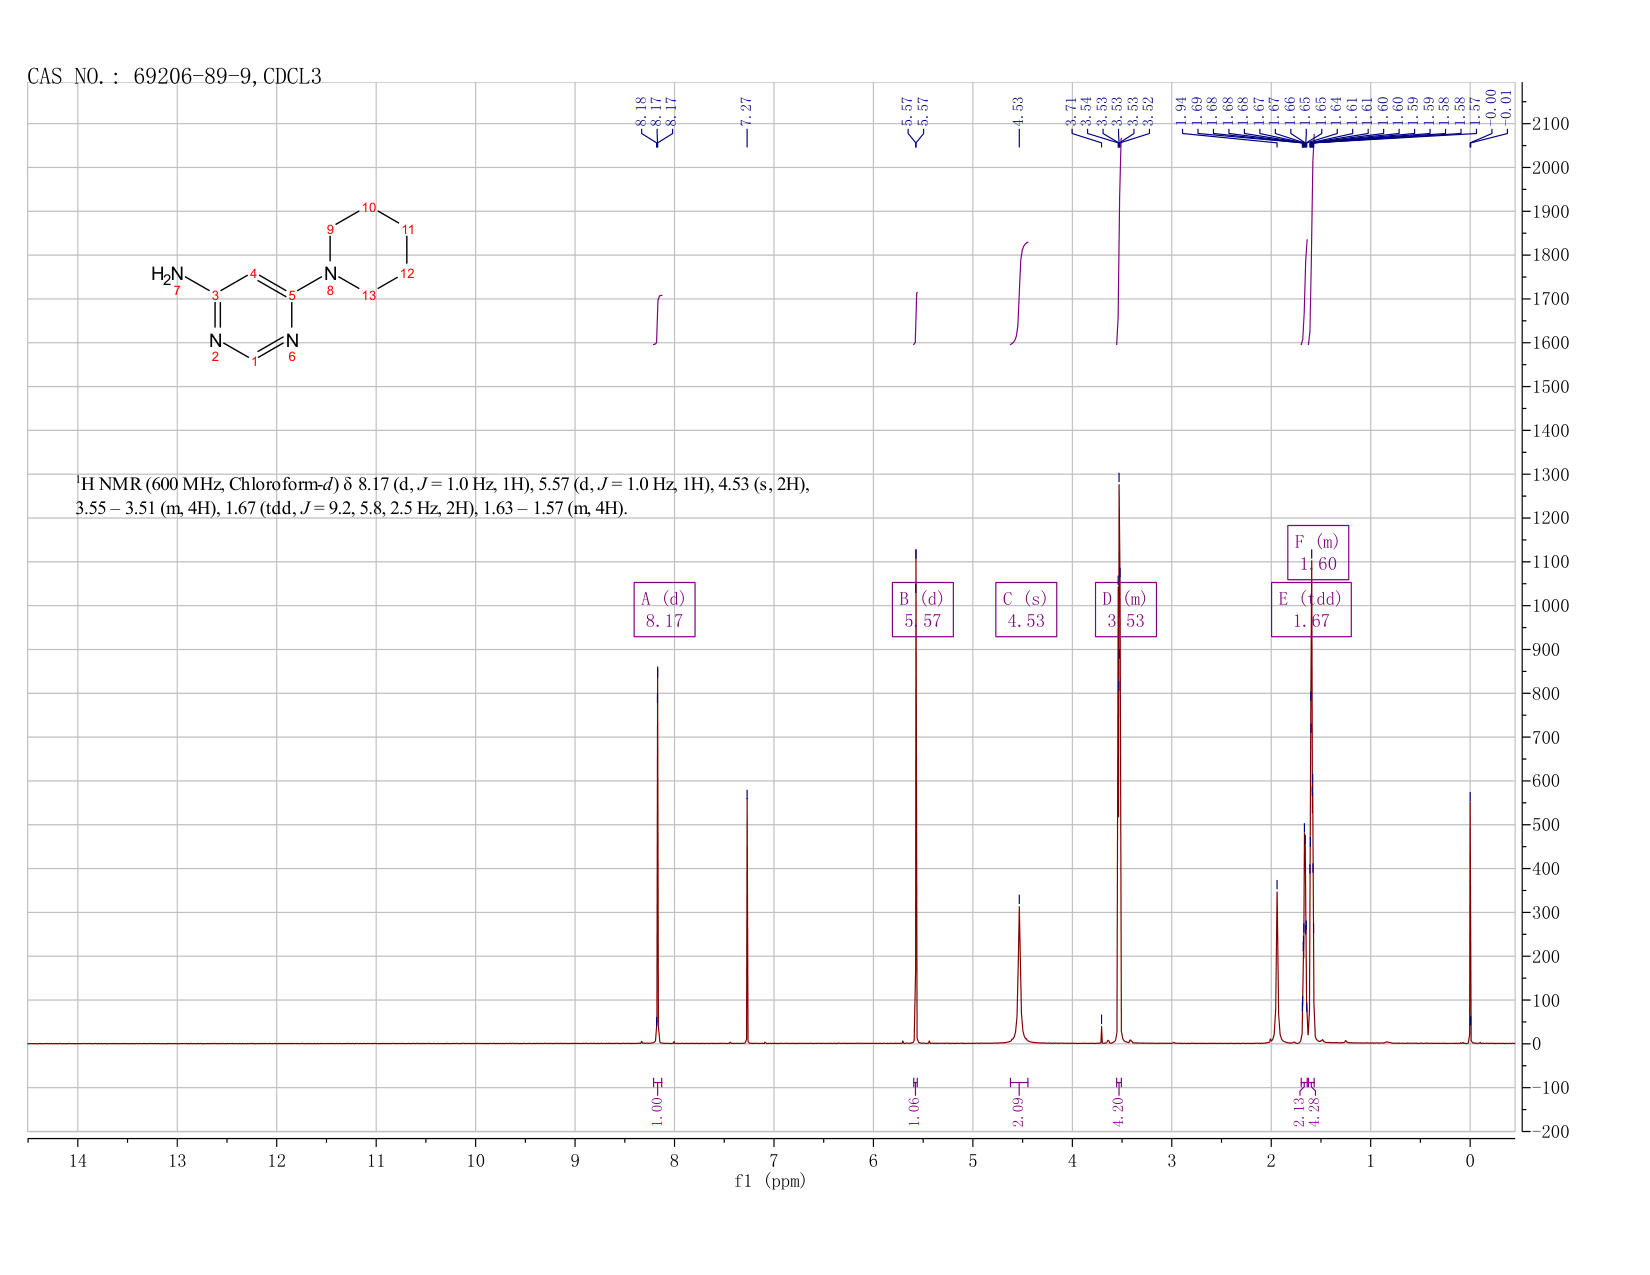Select integral value 2.09 under 4.53 peak
The image size is (1650, 1275).
coord(1018,1111)
